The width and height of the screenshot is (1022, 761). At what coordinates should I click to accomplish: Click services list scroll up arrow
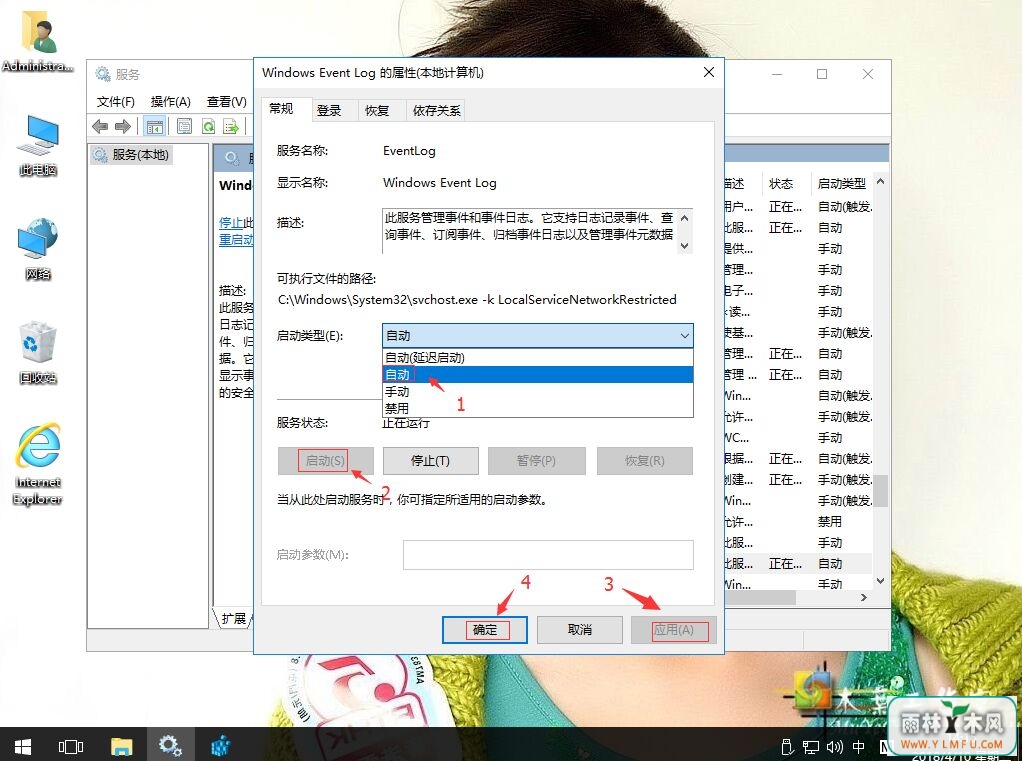(x=881, y=181)
